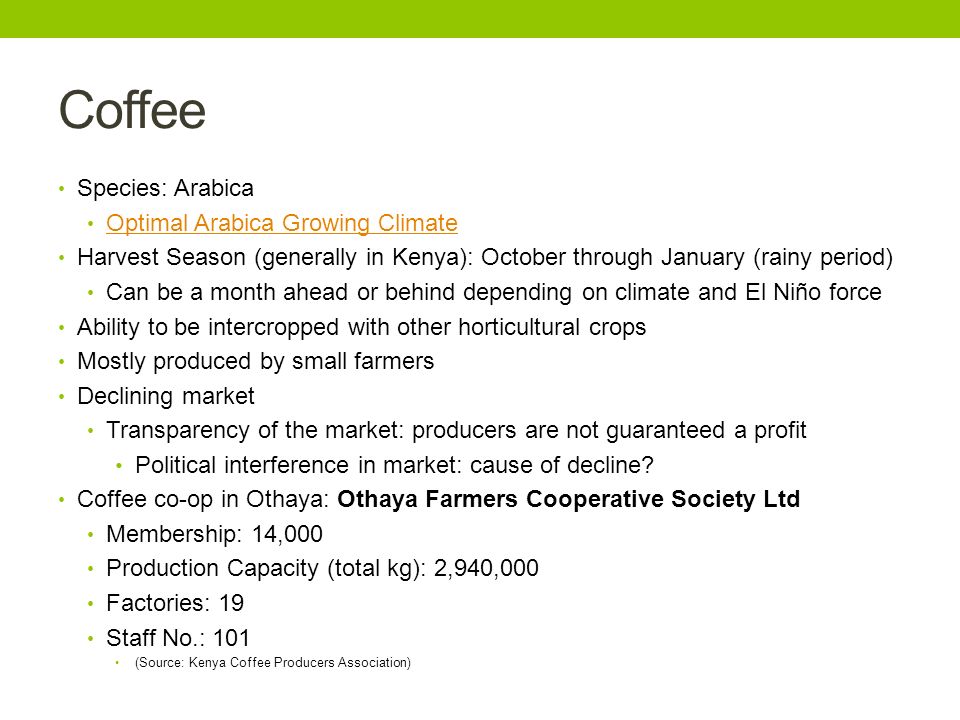This screenshot has width=960, height=720.
Task: Click the Declining market bullet
Action: tap(165, 397)
